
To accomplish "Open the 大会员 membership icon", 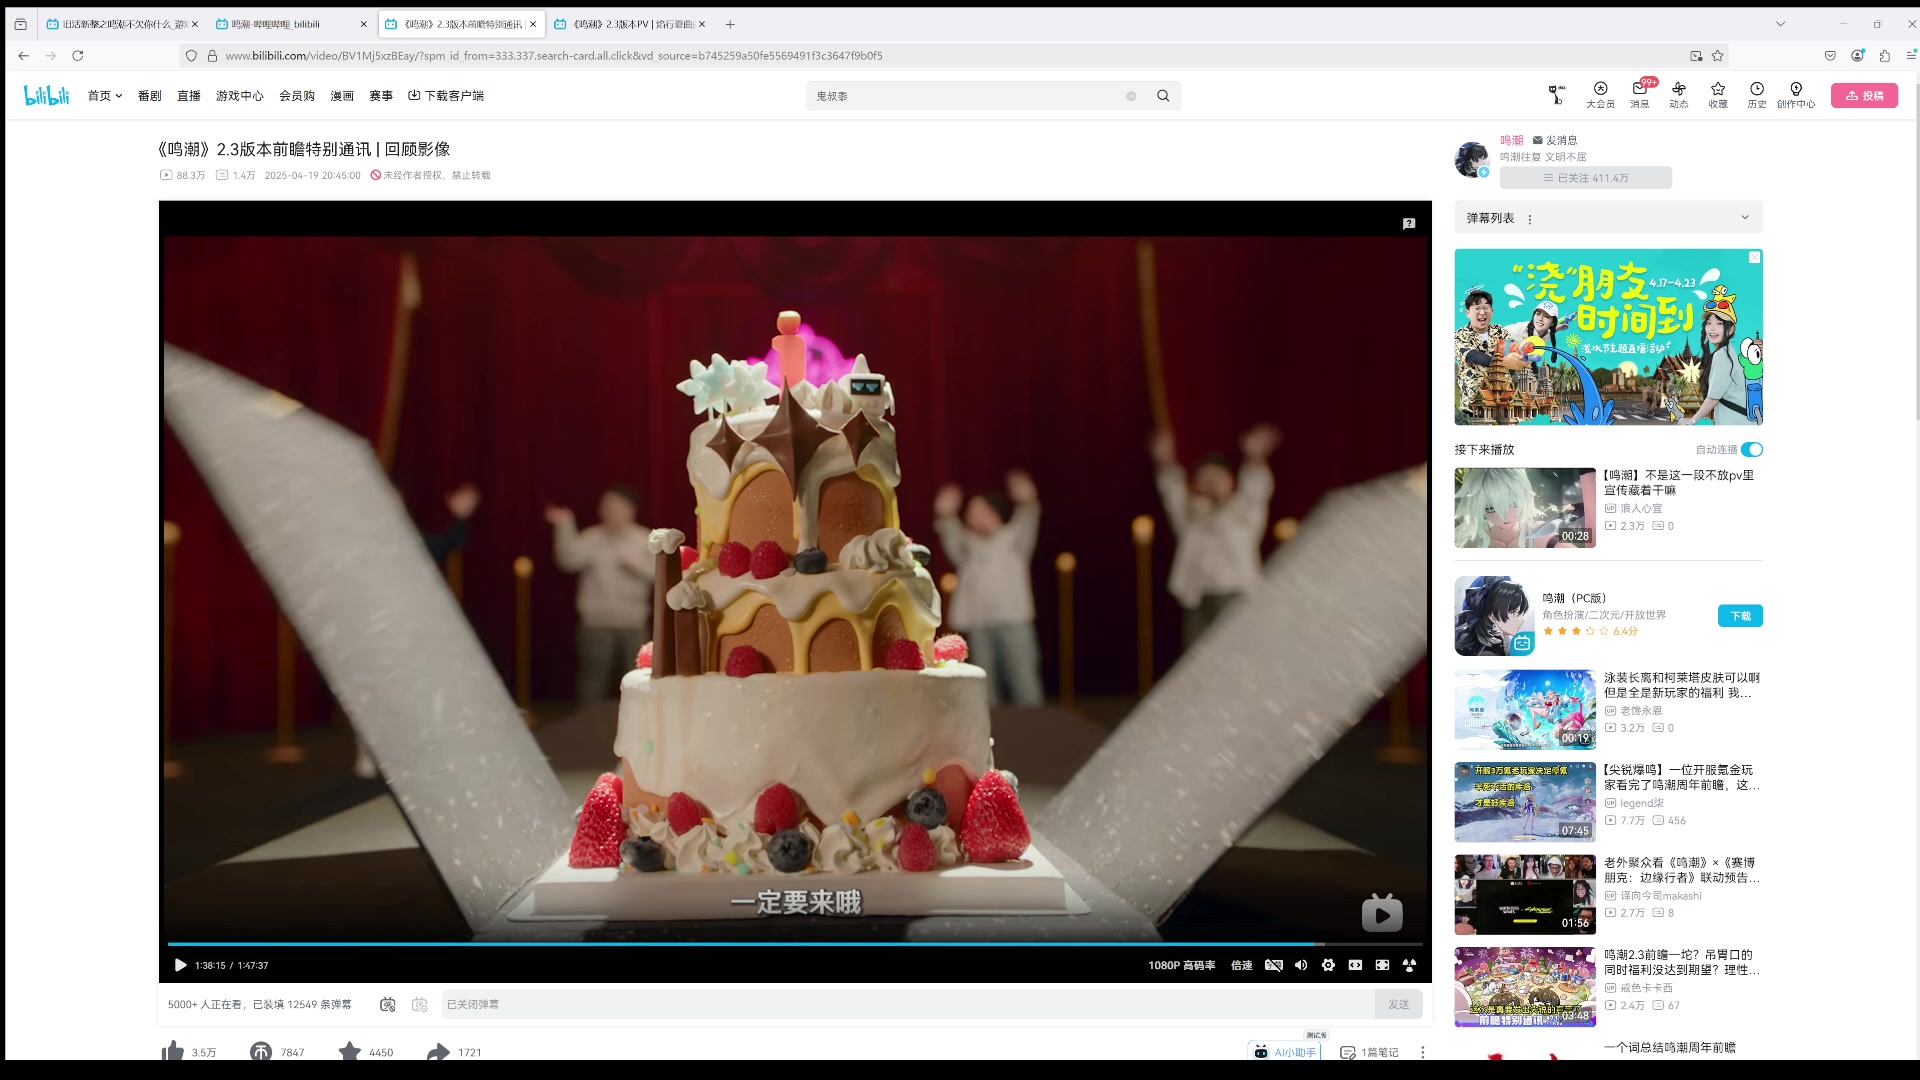I will pyautogui.click(x=1600, y=95).
